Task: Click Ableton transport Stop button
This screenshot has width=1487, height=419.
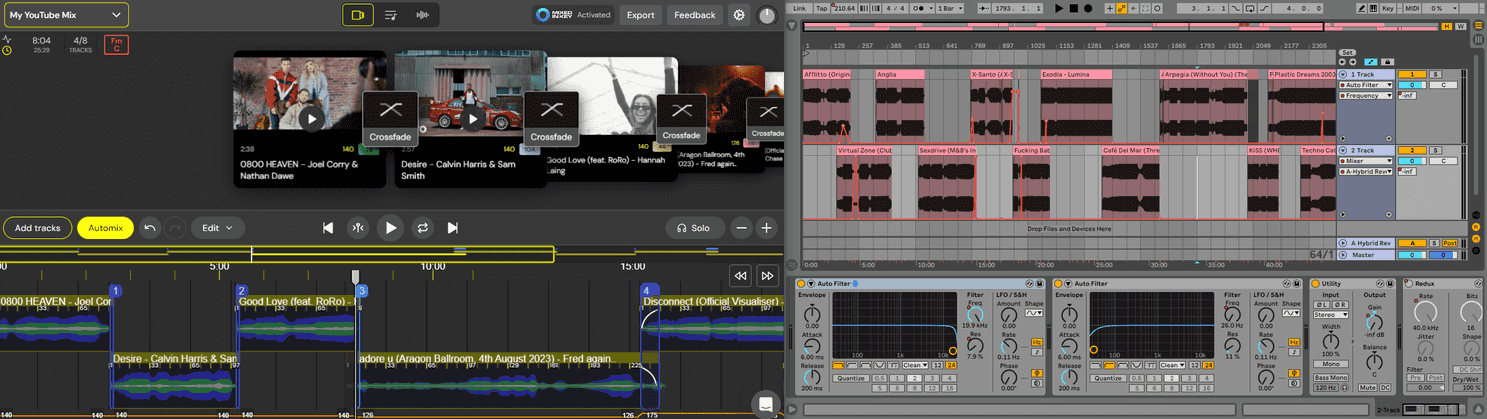Action: 1073,8
